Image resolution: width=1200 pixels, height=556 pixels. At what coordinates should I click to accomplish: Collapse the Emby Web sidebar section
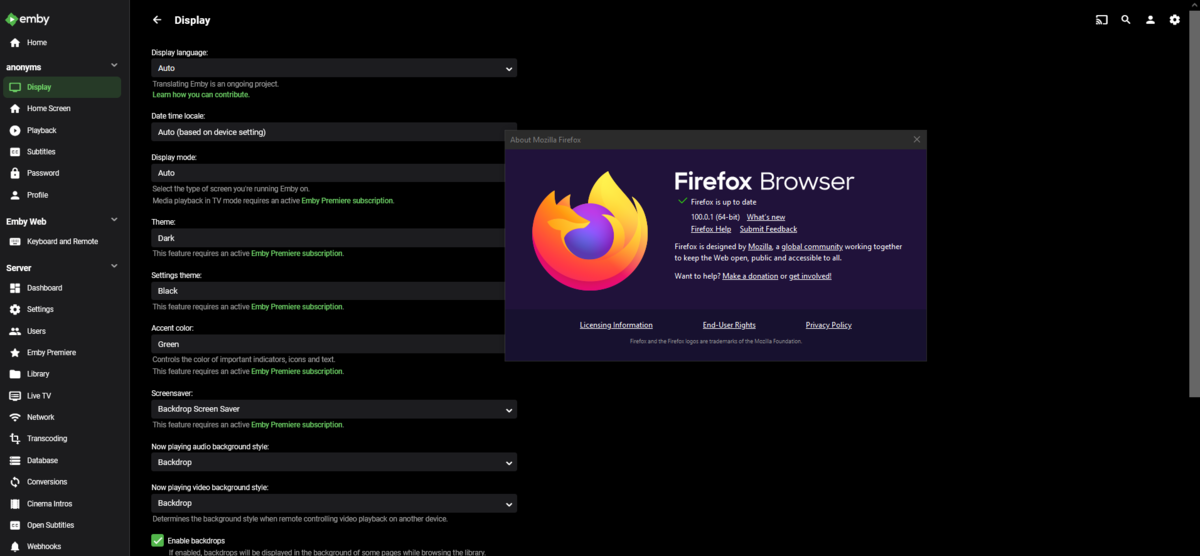(x=114, y=221)
